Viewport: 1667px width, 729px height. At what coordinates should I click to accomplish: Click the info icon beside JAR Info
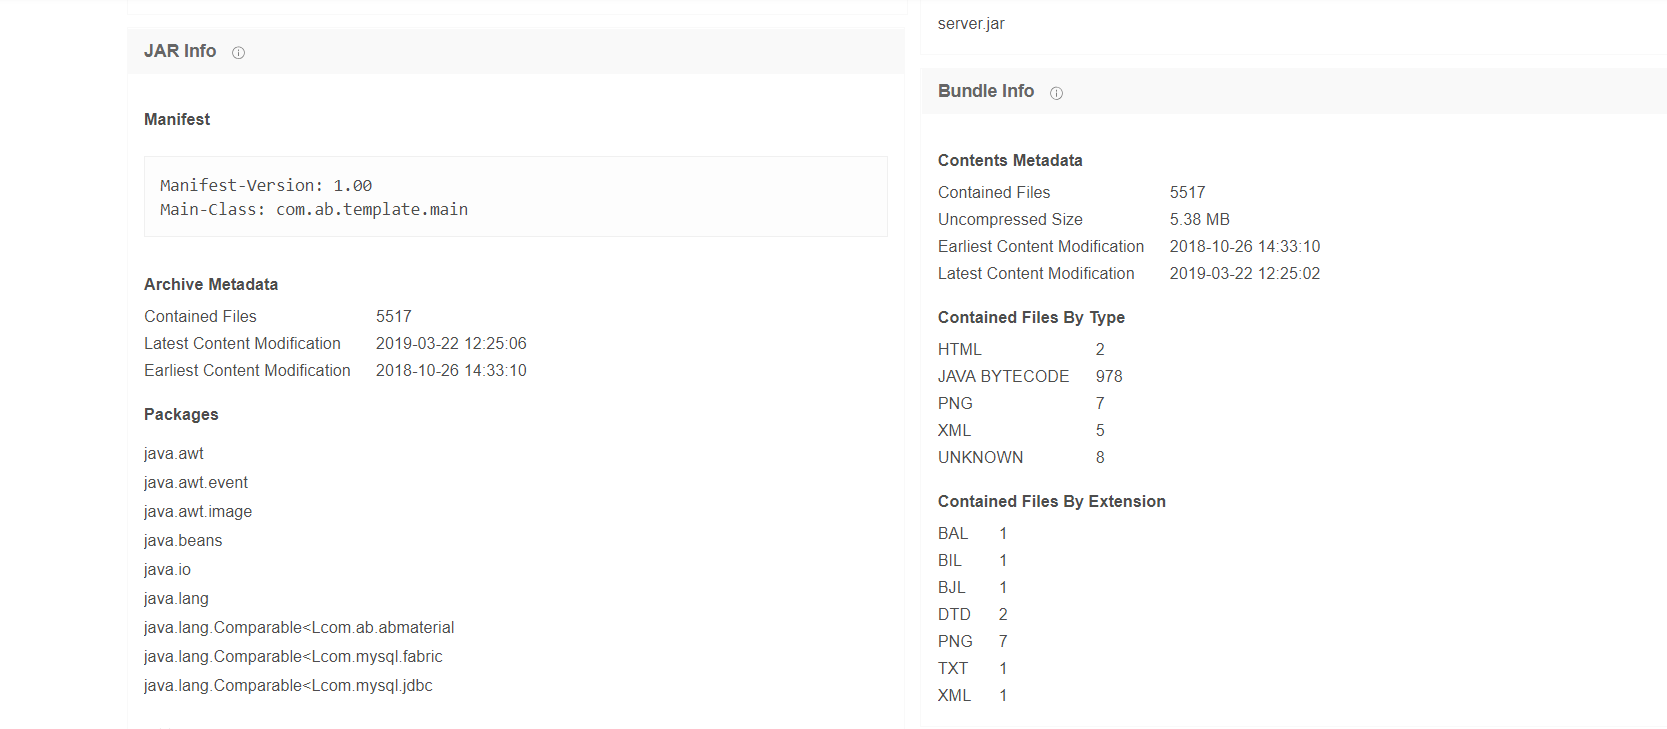(238, 53)
